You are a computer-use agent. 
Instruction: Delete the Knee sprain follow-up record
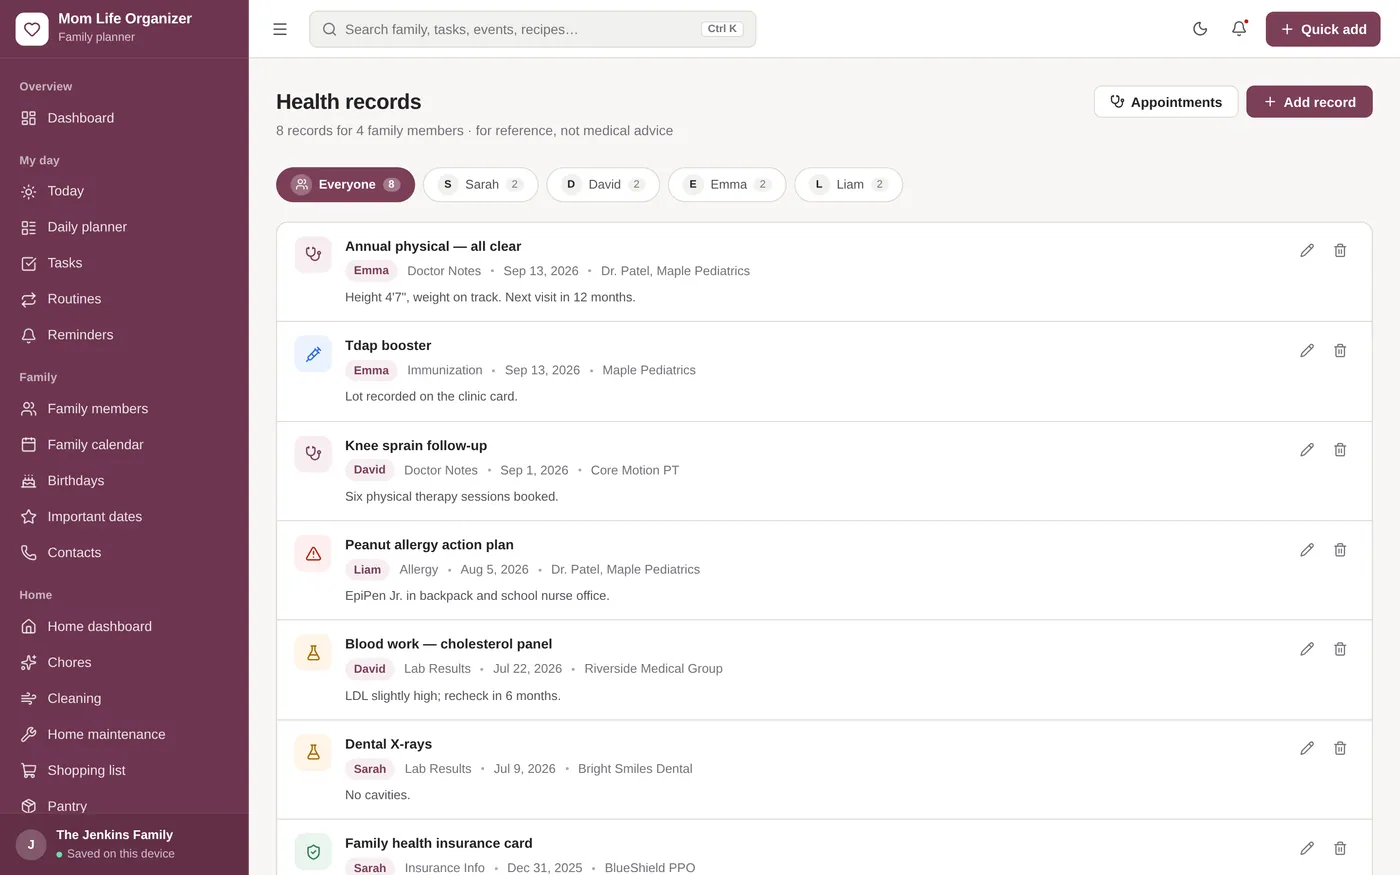(1340, 450)
